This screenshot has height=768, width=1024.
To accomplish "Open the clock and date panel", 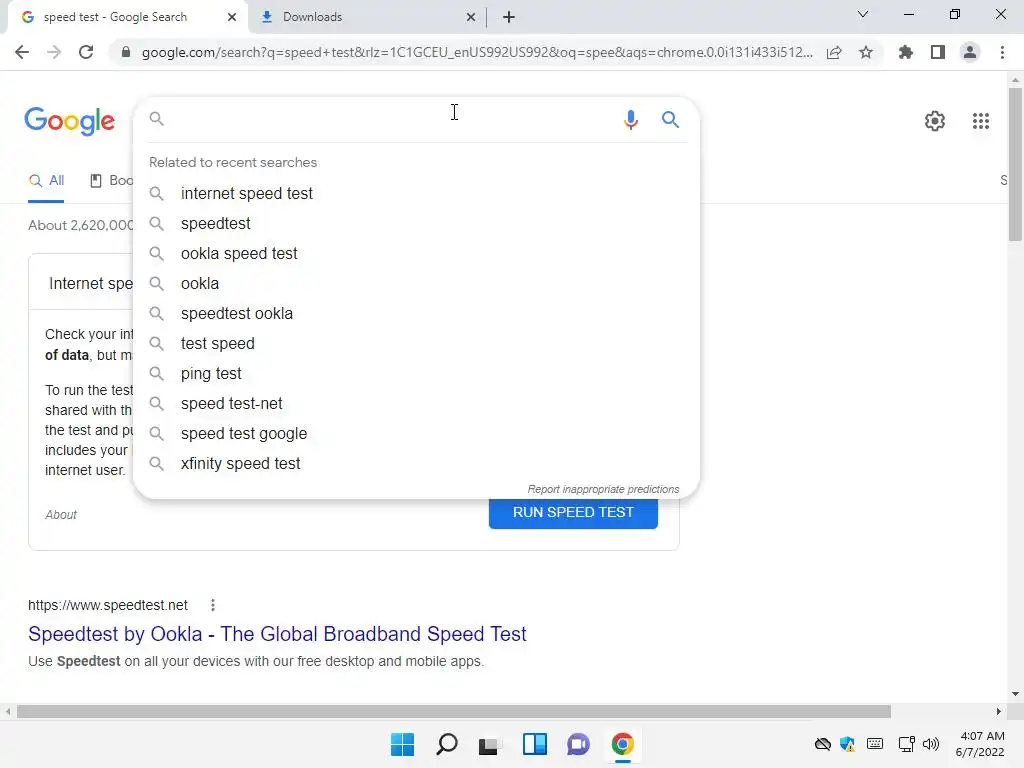I will click(x=980, y=744).
